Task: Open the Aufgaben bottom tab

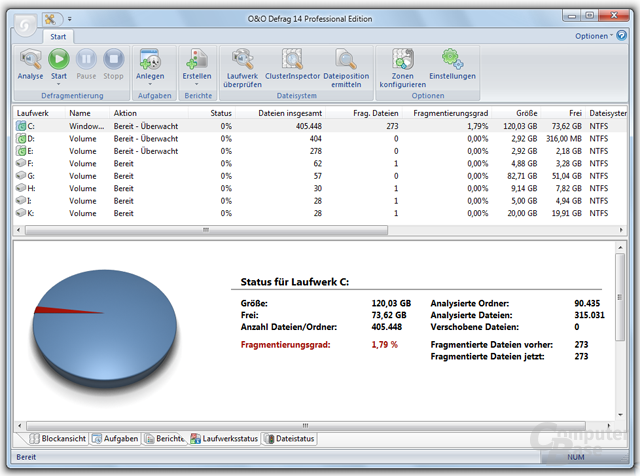Action: (116, 438)
